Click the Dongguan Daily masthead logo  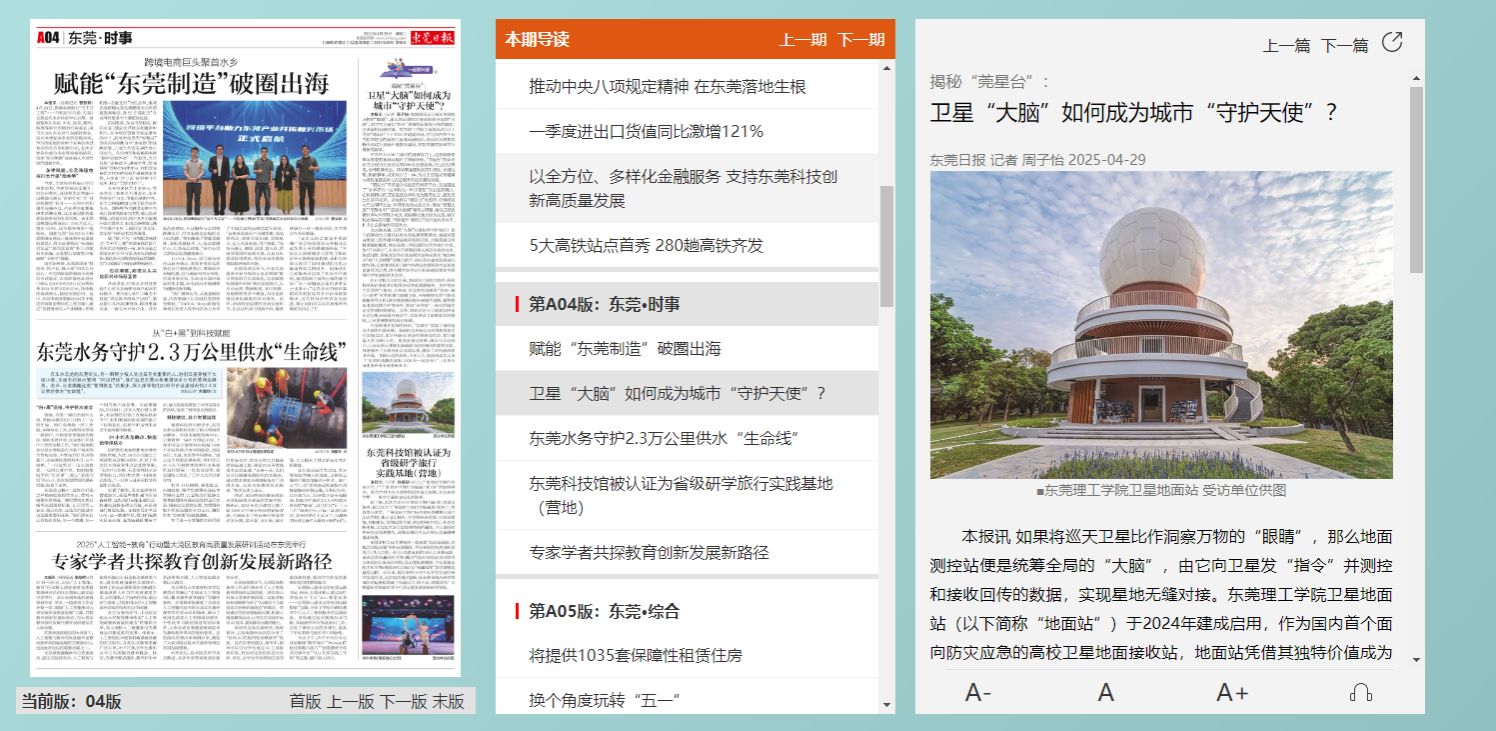(431, 38)
